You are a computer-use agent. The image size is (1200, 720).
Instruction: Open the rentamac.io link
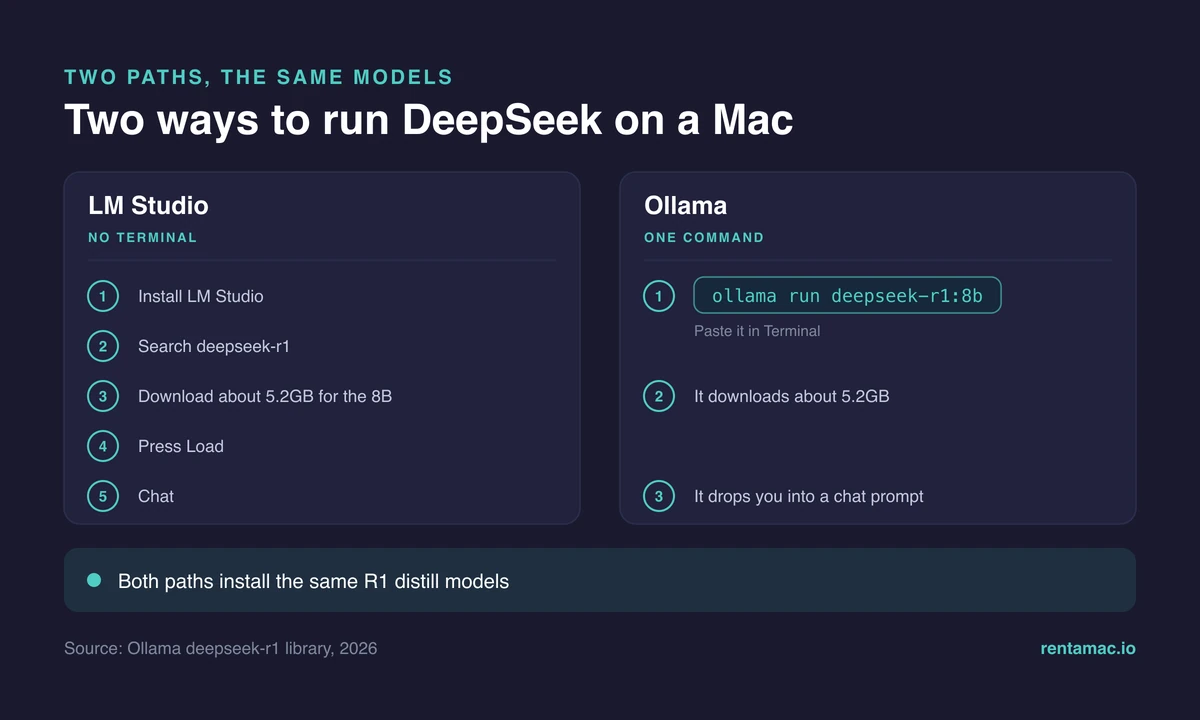1088,648
